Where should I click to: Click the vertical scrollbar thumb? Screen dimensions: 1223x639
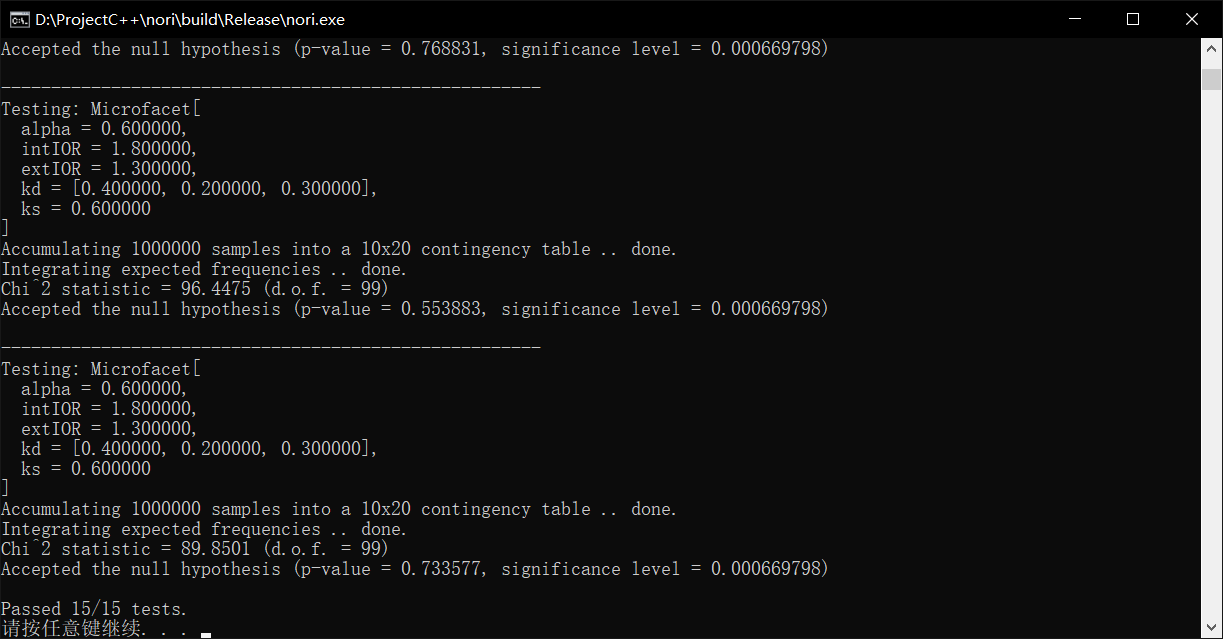(1211, 79)
